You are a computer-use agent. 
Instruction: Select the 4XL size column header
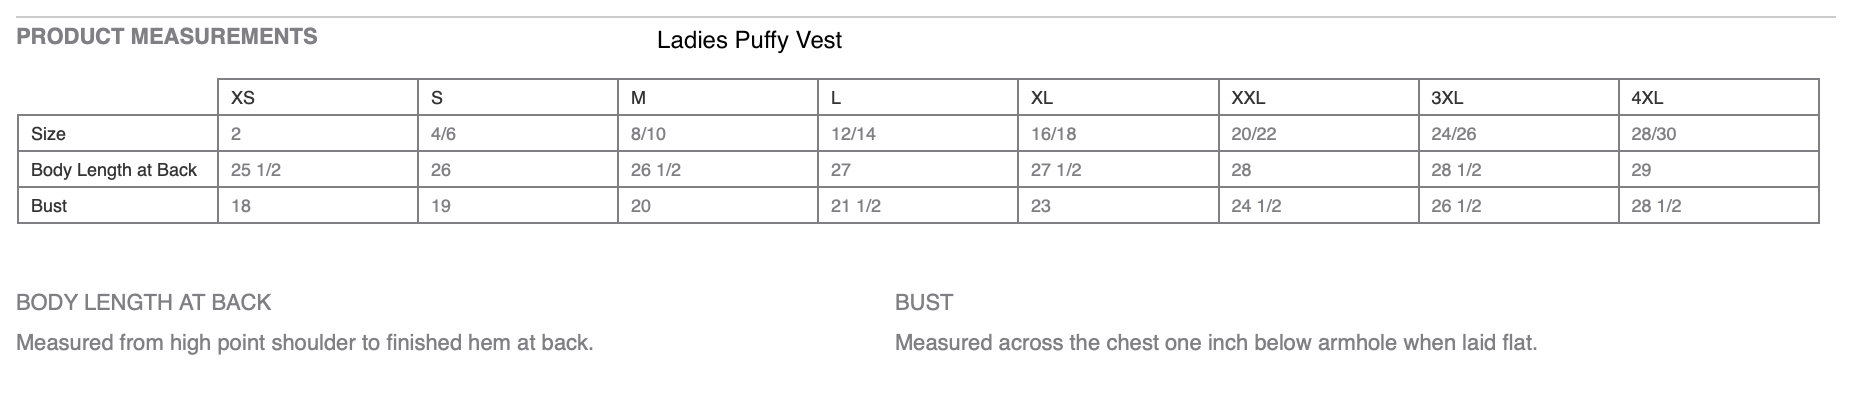(1647, 98)
